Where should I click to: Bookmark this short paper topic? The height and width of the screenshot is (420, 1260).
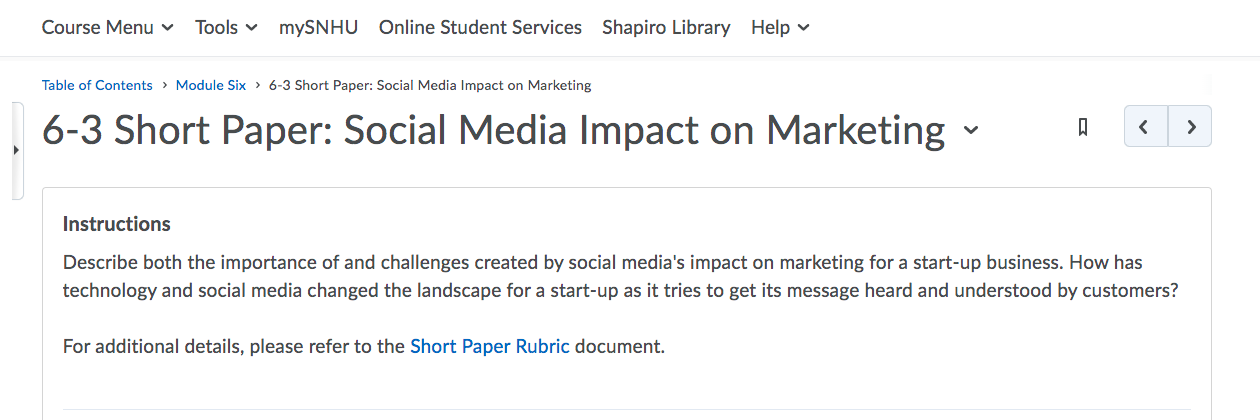[x=1082, y=127]
